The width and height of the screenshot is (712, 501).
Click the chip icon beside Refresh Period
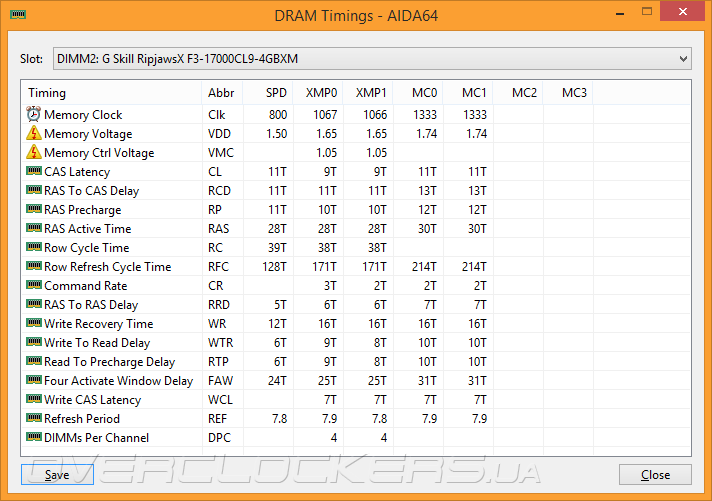(34, 418)
